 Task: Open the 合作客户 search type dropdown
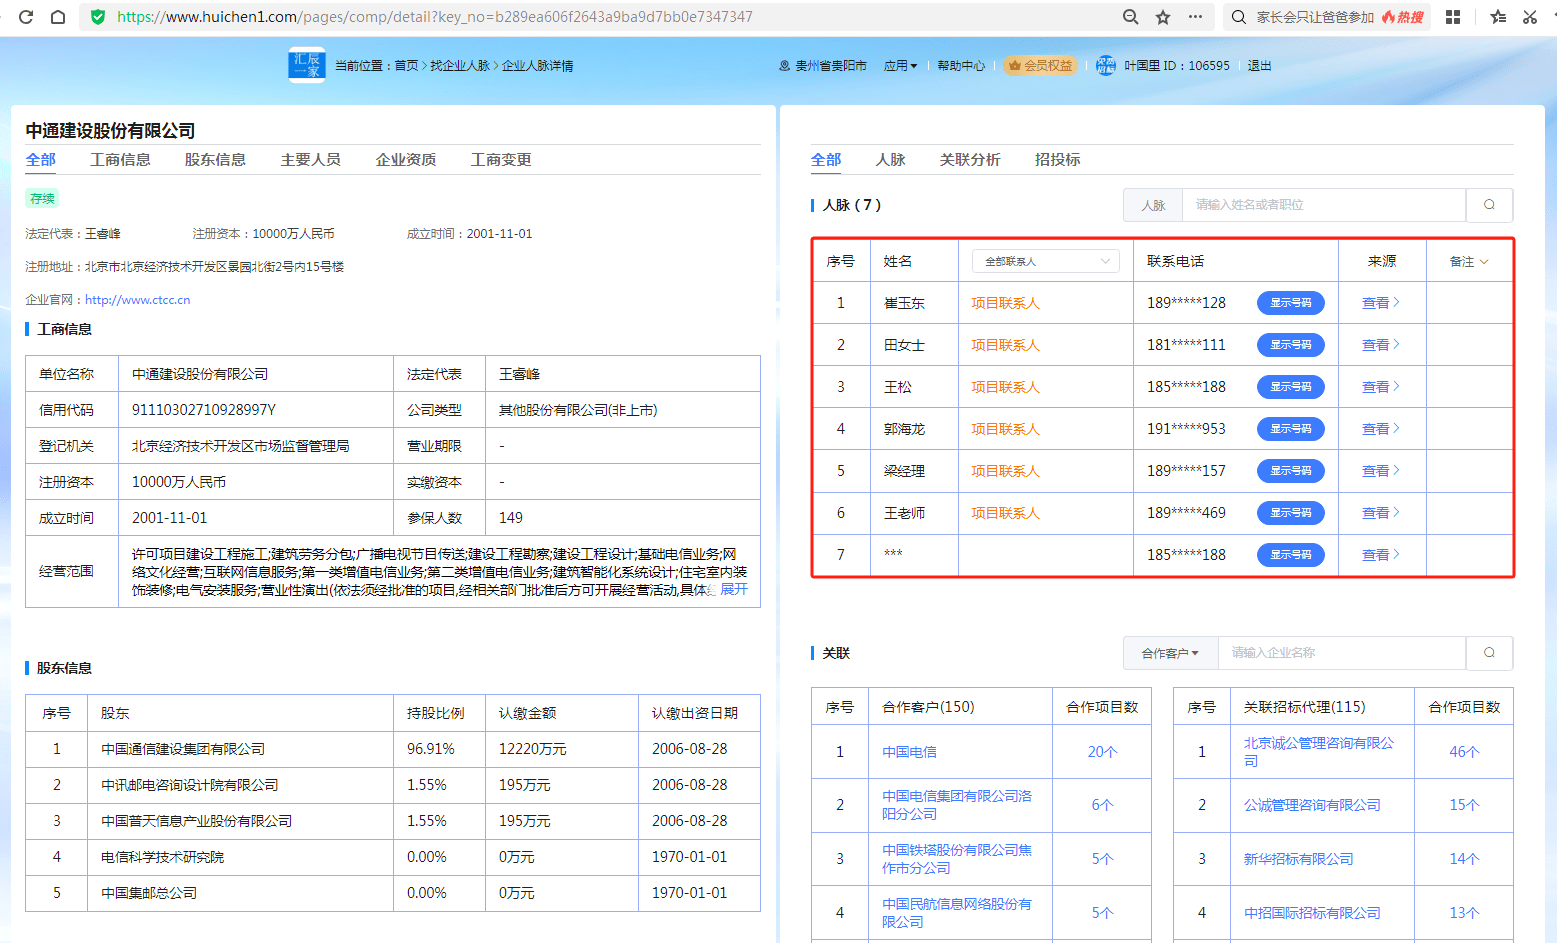(1170, 653)
